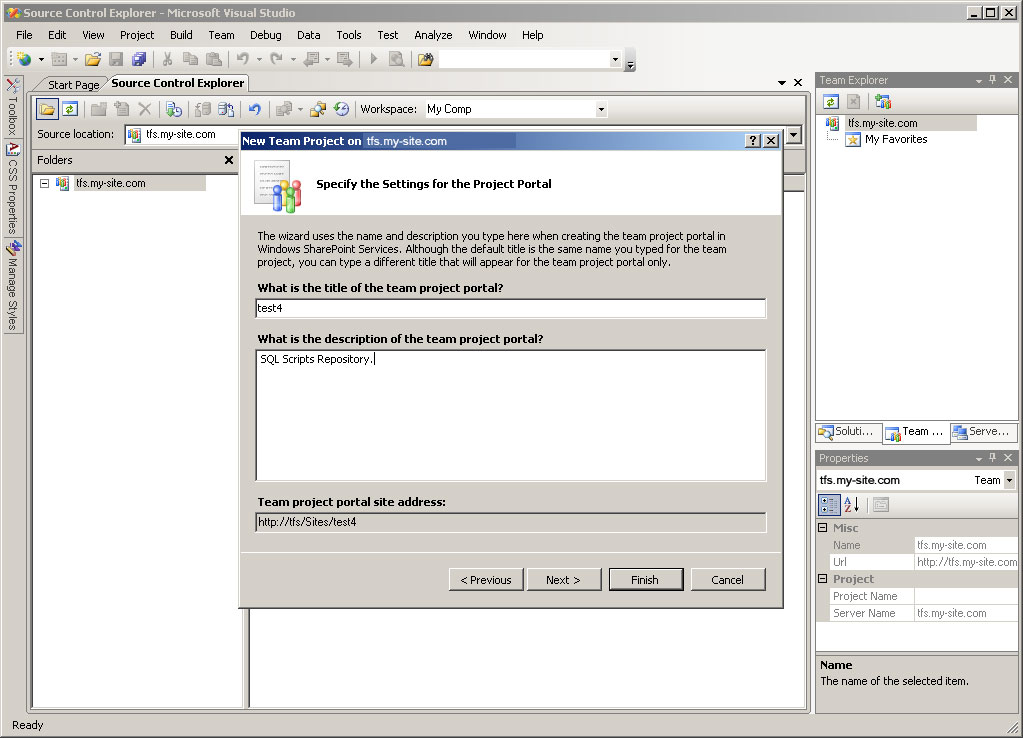Open the Manage Styles side tab

[x=12, y=286]
